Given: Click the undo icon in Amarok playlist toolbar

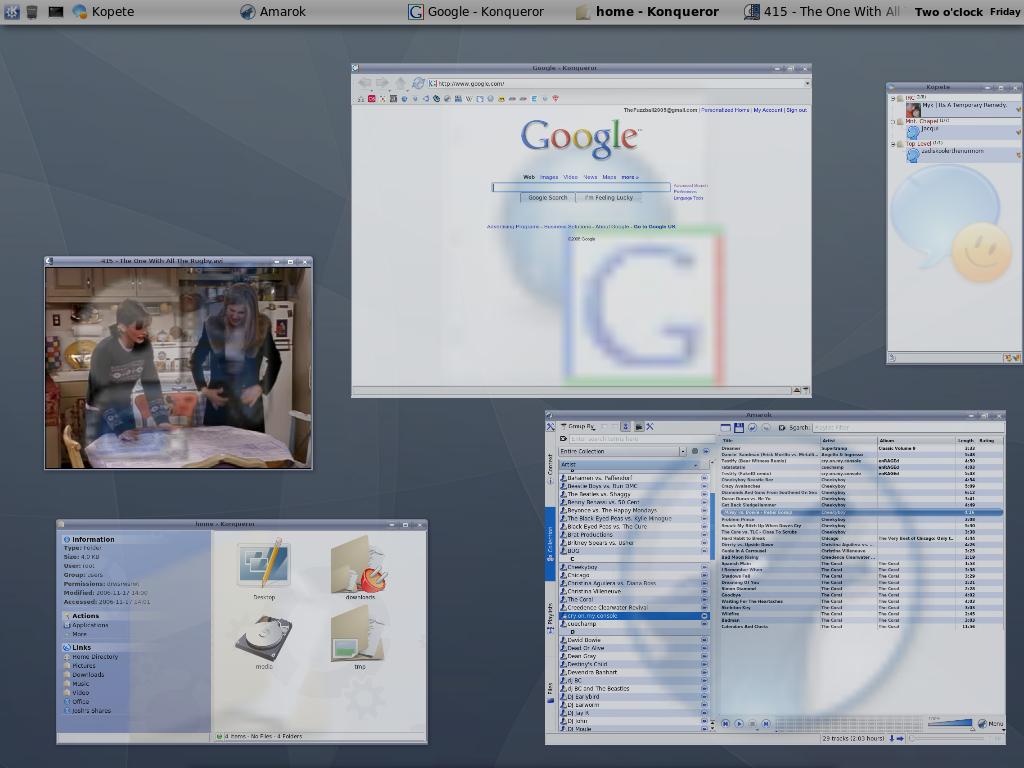Looking at the screenshot, I should point(752,427).
